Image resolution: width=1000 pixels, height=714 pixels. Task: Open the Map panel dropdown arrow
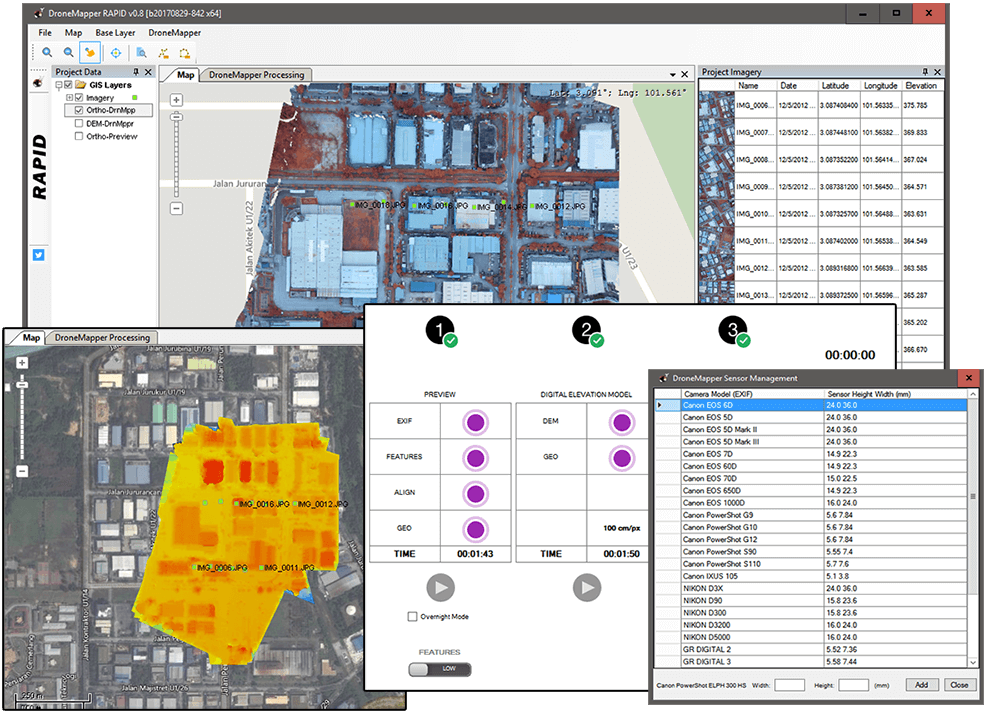(671, 73)
